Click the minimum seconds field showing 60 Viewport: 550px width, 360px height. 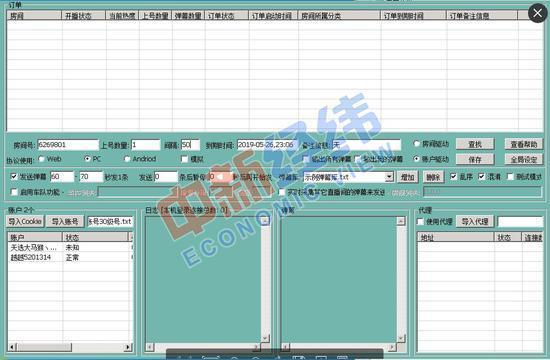pyautogui.click(x=62, y=177)
